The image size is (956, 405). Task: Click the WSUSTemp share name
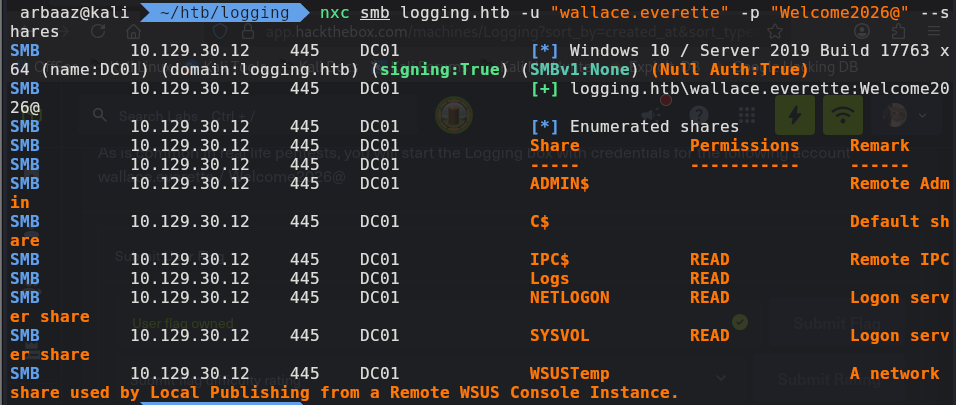tap(569, 373)
